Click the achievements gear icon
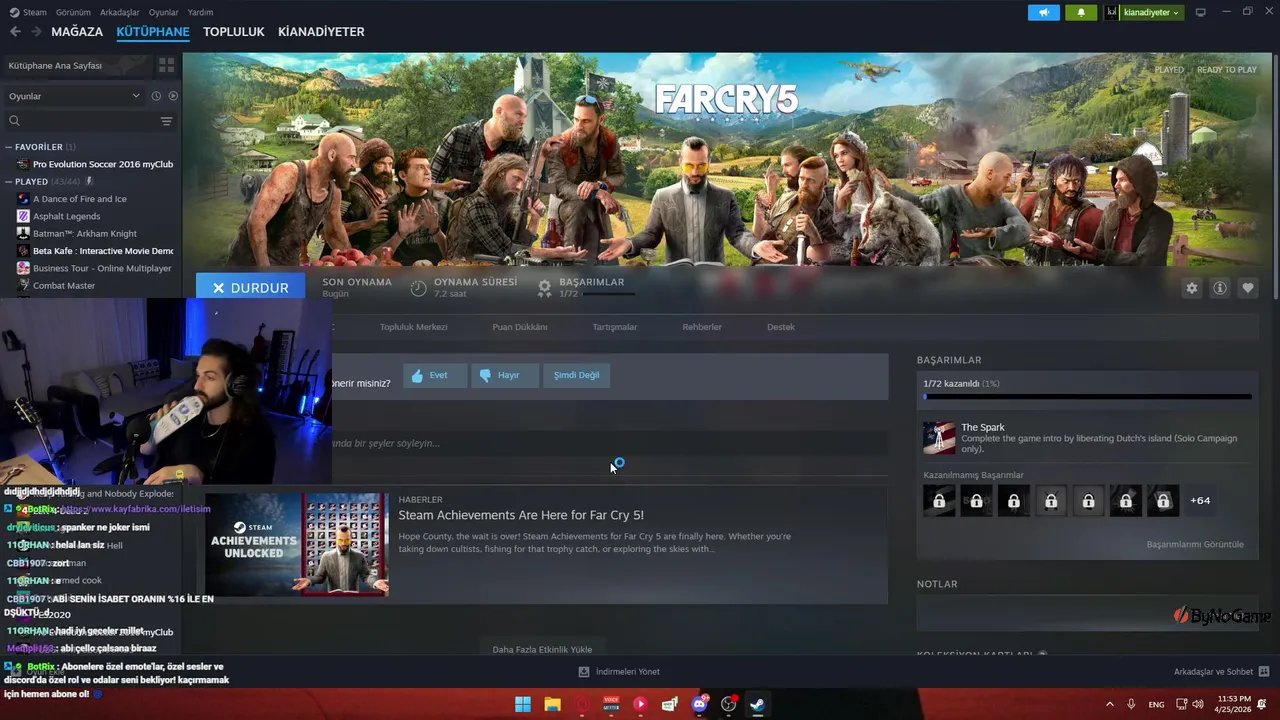 click(544, 288)
